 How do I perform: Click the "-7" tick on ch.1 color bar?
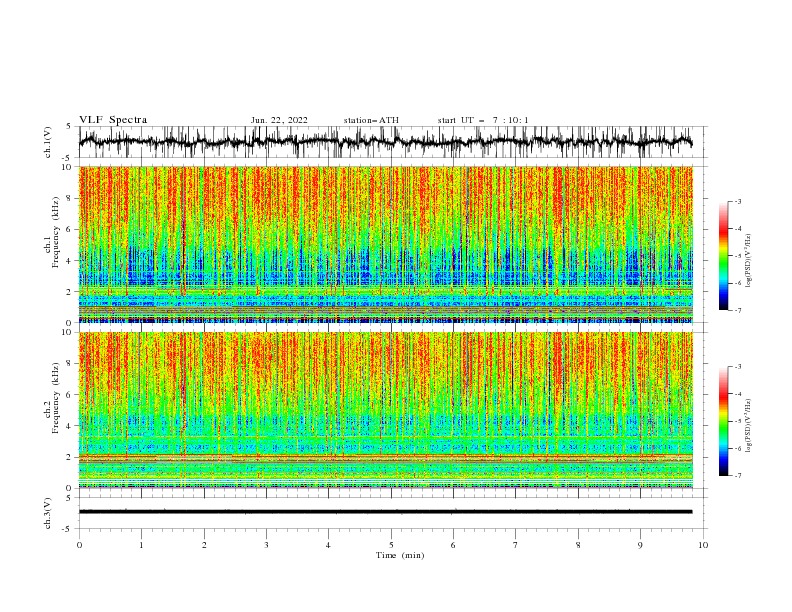(737, 311)
